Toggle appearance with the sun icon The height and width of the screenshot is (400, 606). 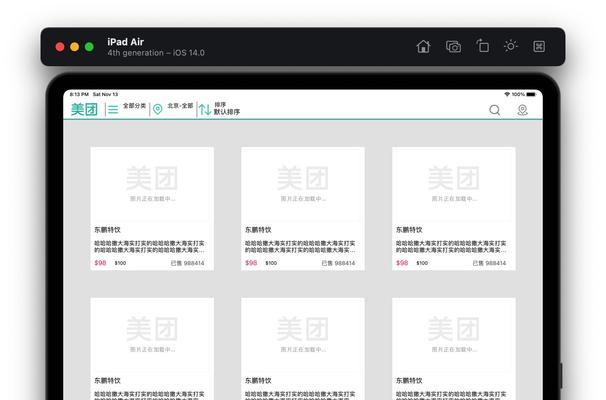pyautogui.click(x=511, y=46)
